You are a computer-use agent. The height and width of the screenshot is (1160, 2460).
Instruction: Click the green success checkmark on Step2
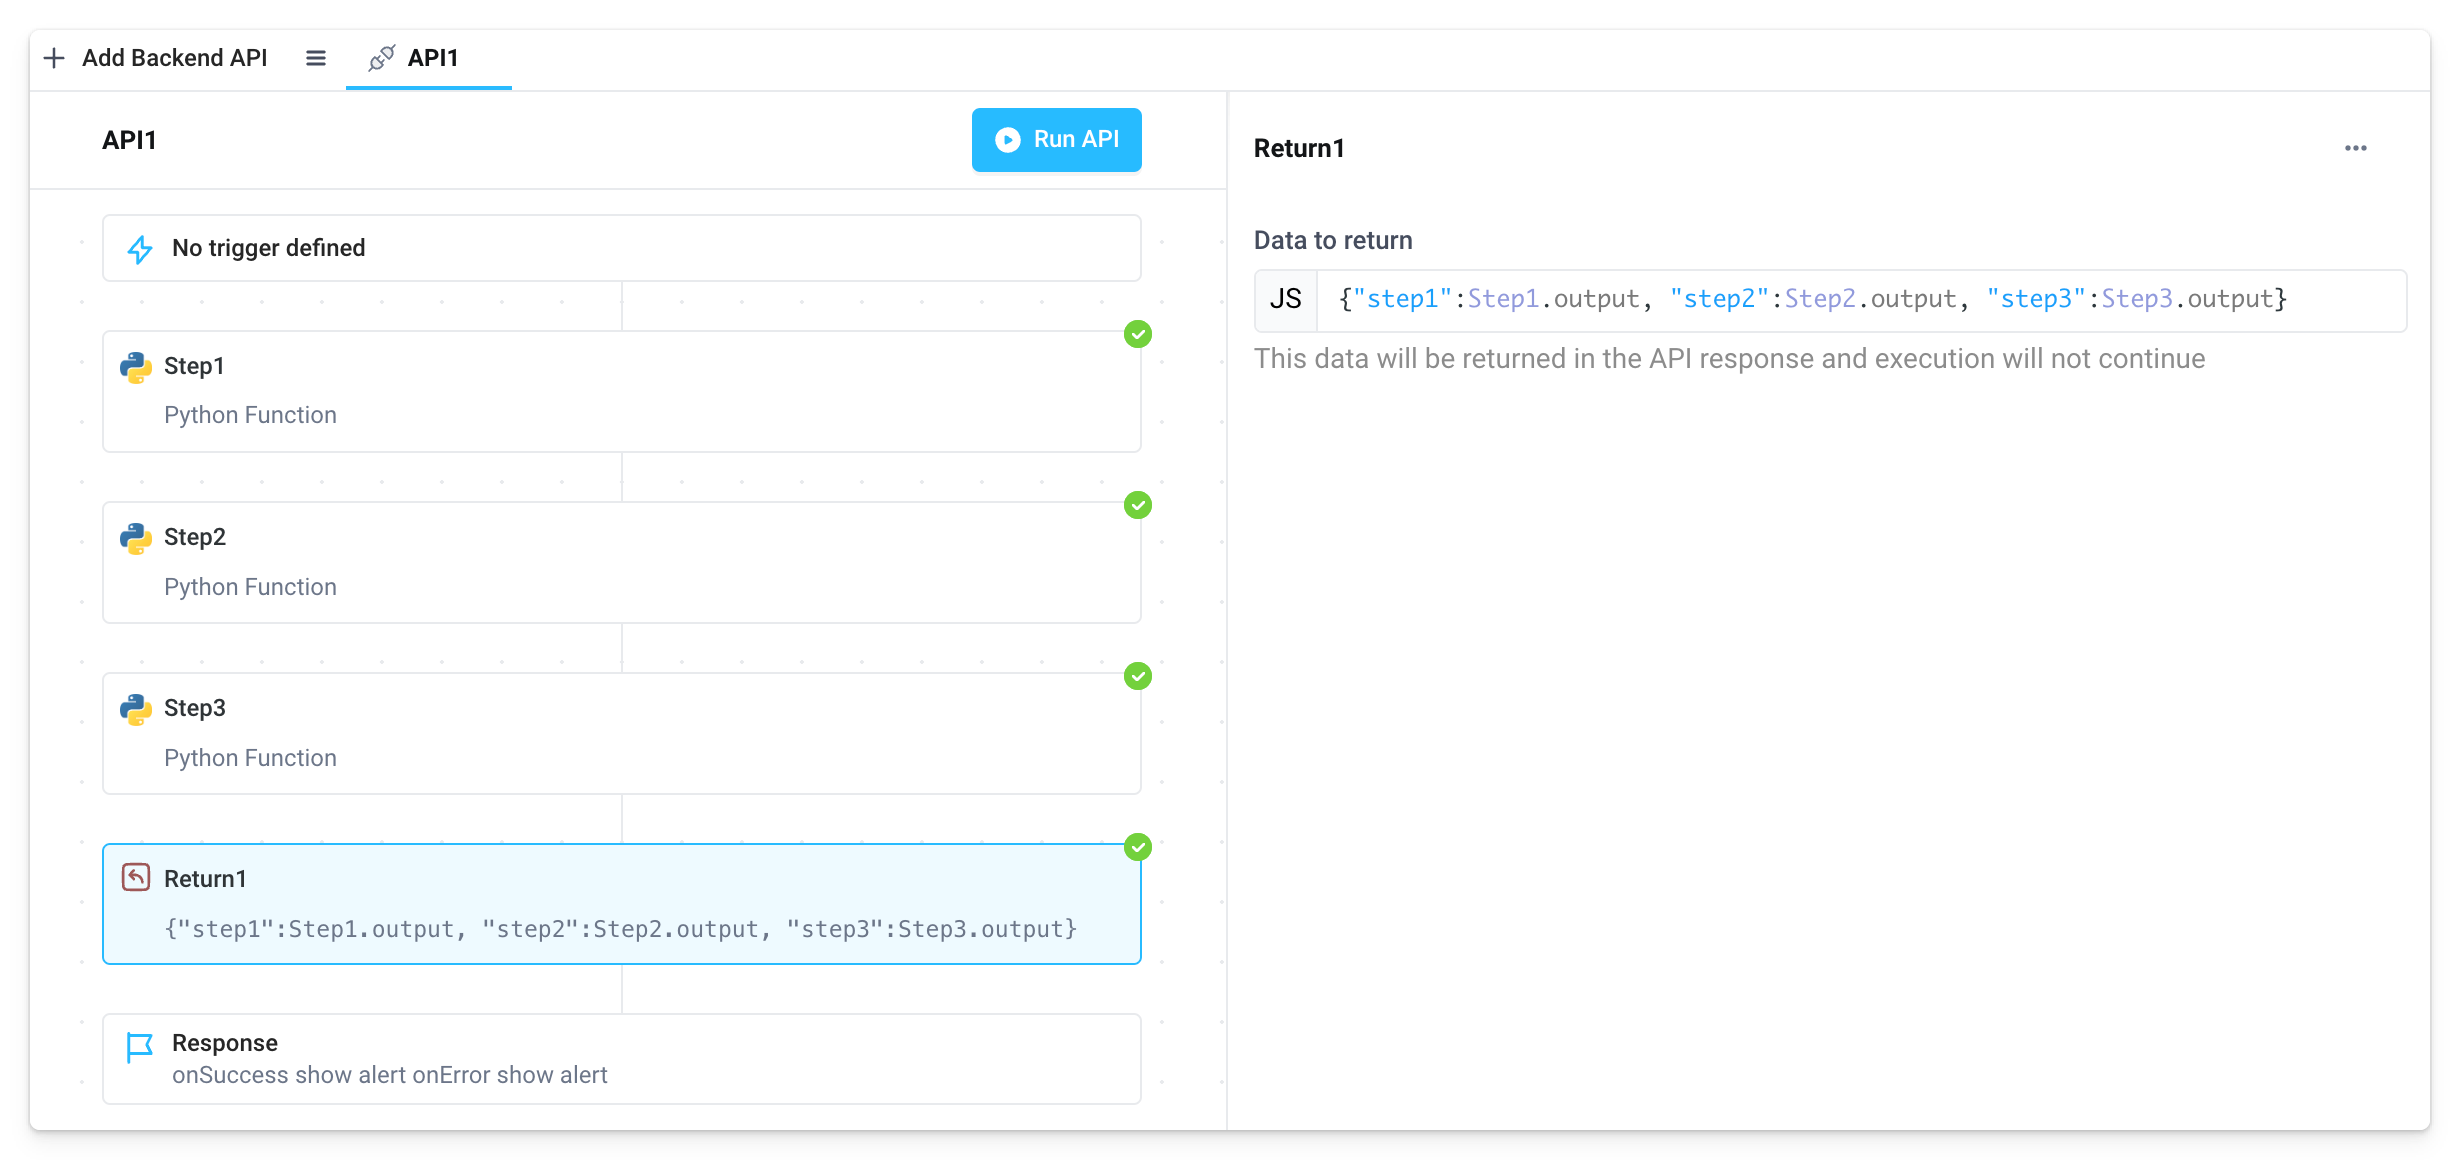pos(1137,506)
